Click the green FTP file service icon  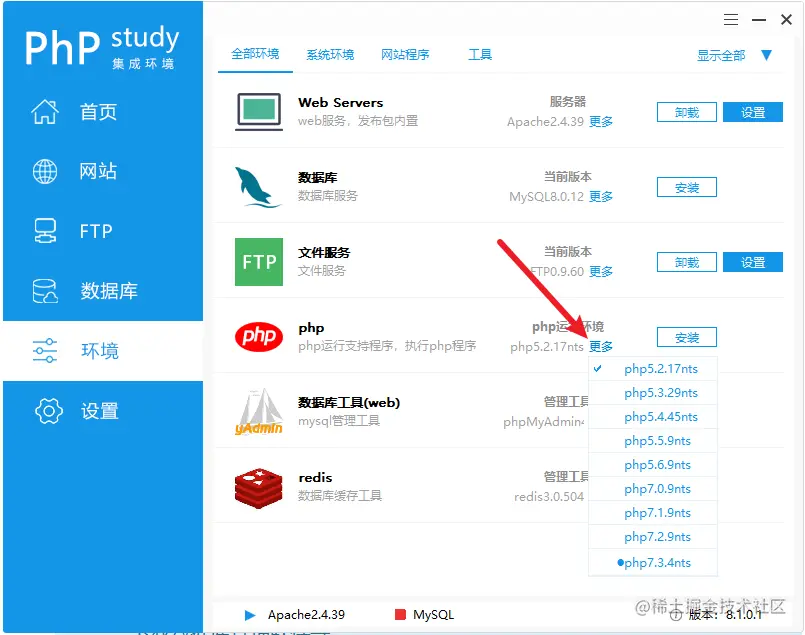(x=259, y=262)
